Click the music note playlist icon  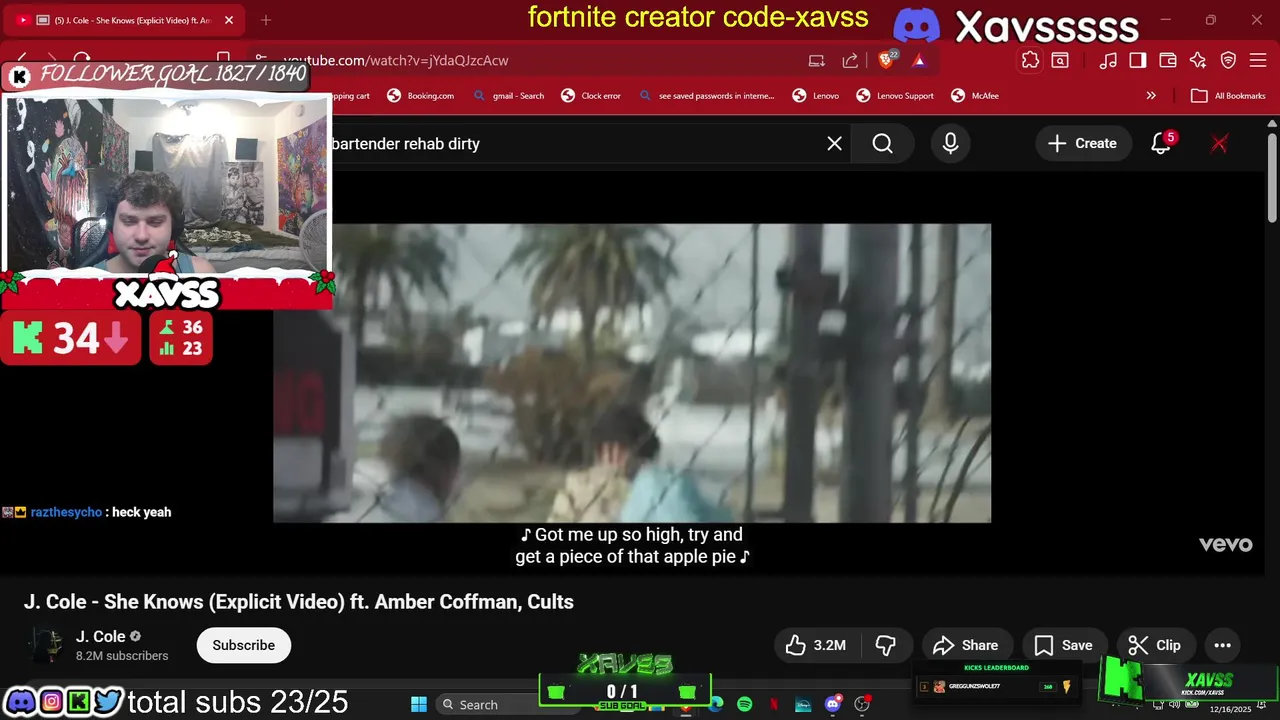point(1108,61)
